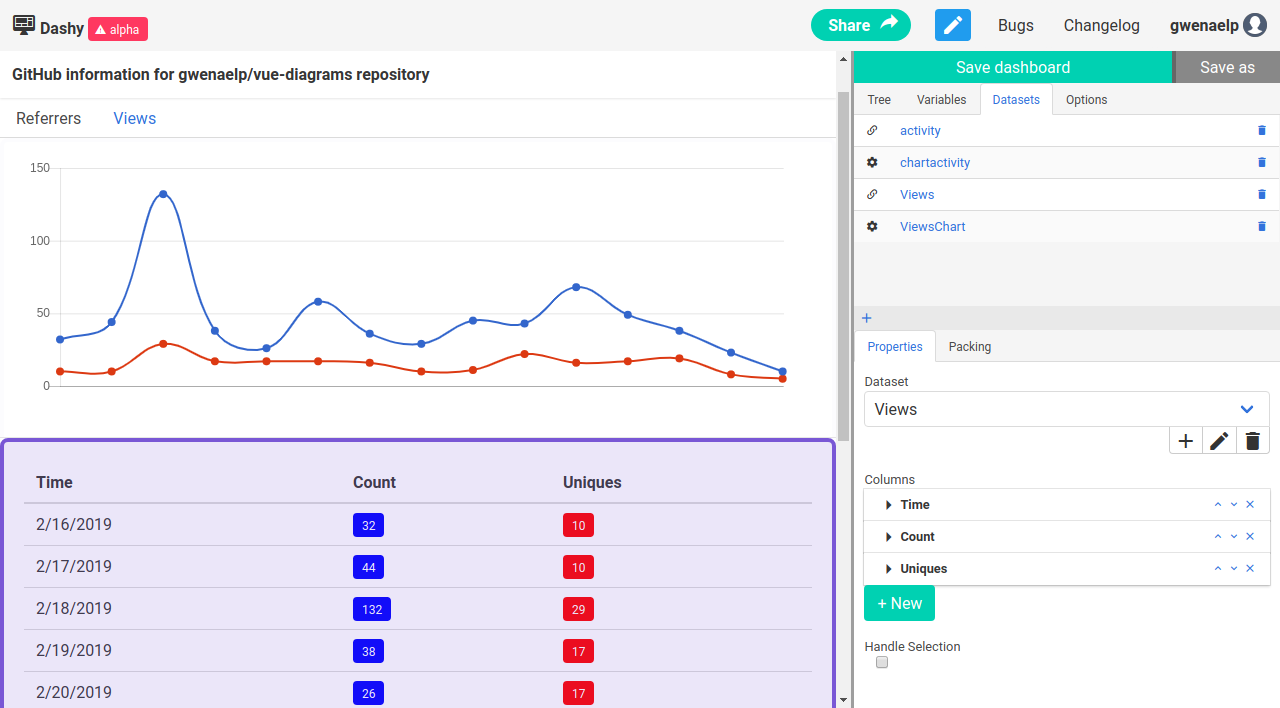
Task: Delete the activity dataset with trash icon
Action: pyautogui.click(x=1261, y=131)
